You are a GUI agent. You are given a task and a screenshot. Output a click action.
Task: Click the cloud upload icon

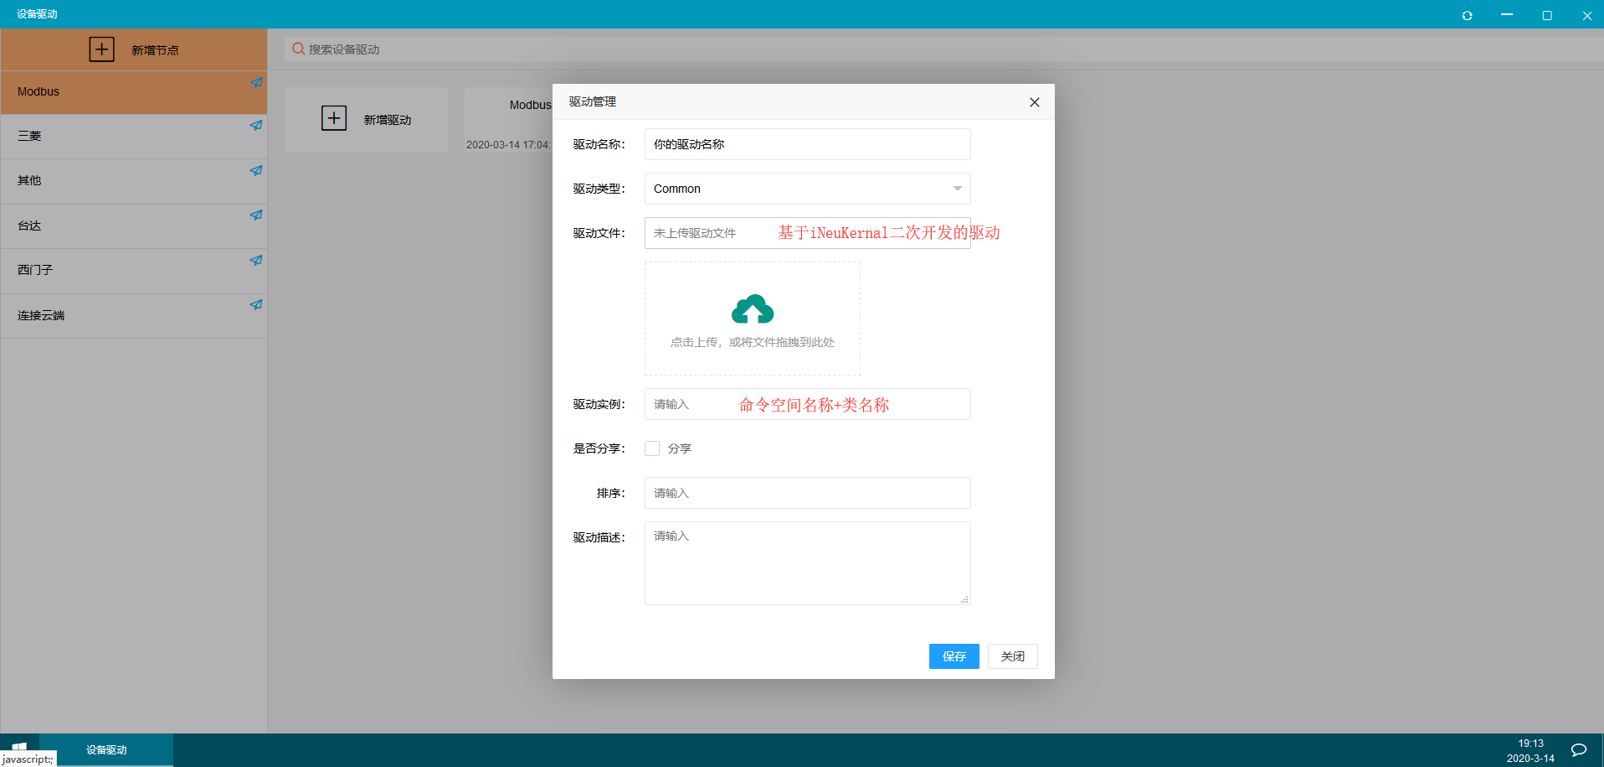point(752,310)
